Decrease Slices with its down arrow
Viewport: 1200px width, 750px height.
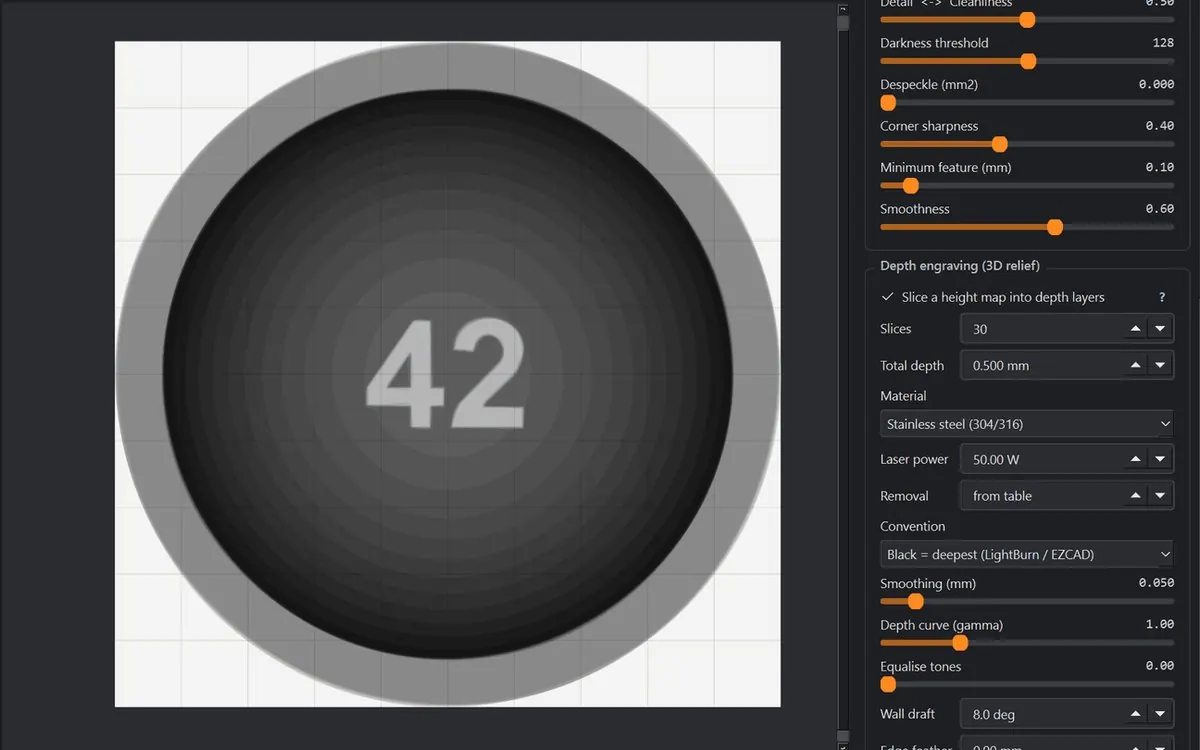[1160, 329]
